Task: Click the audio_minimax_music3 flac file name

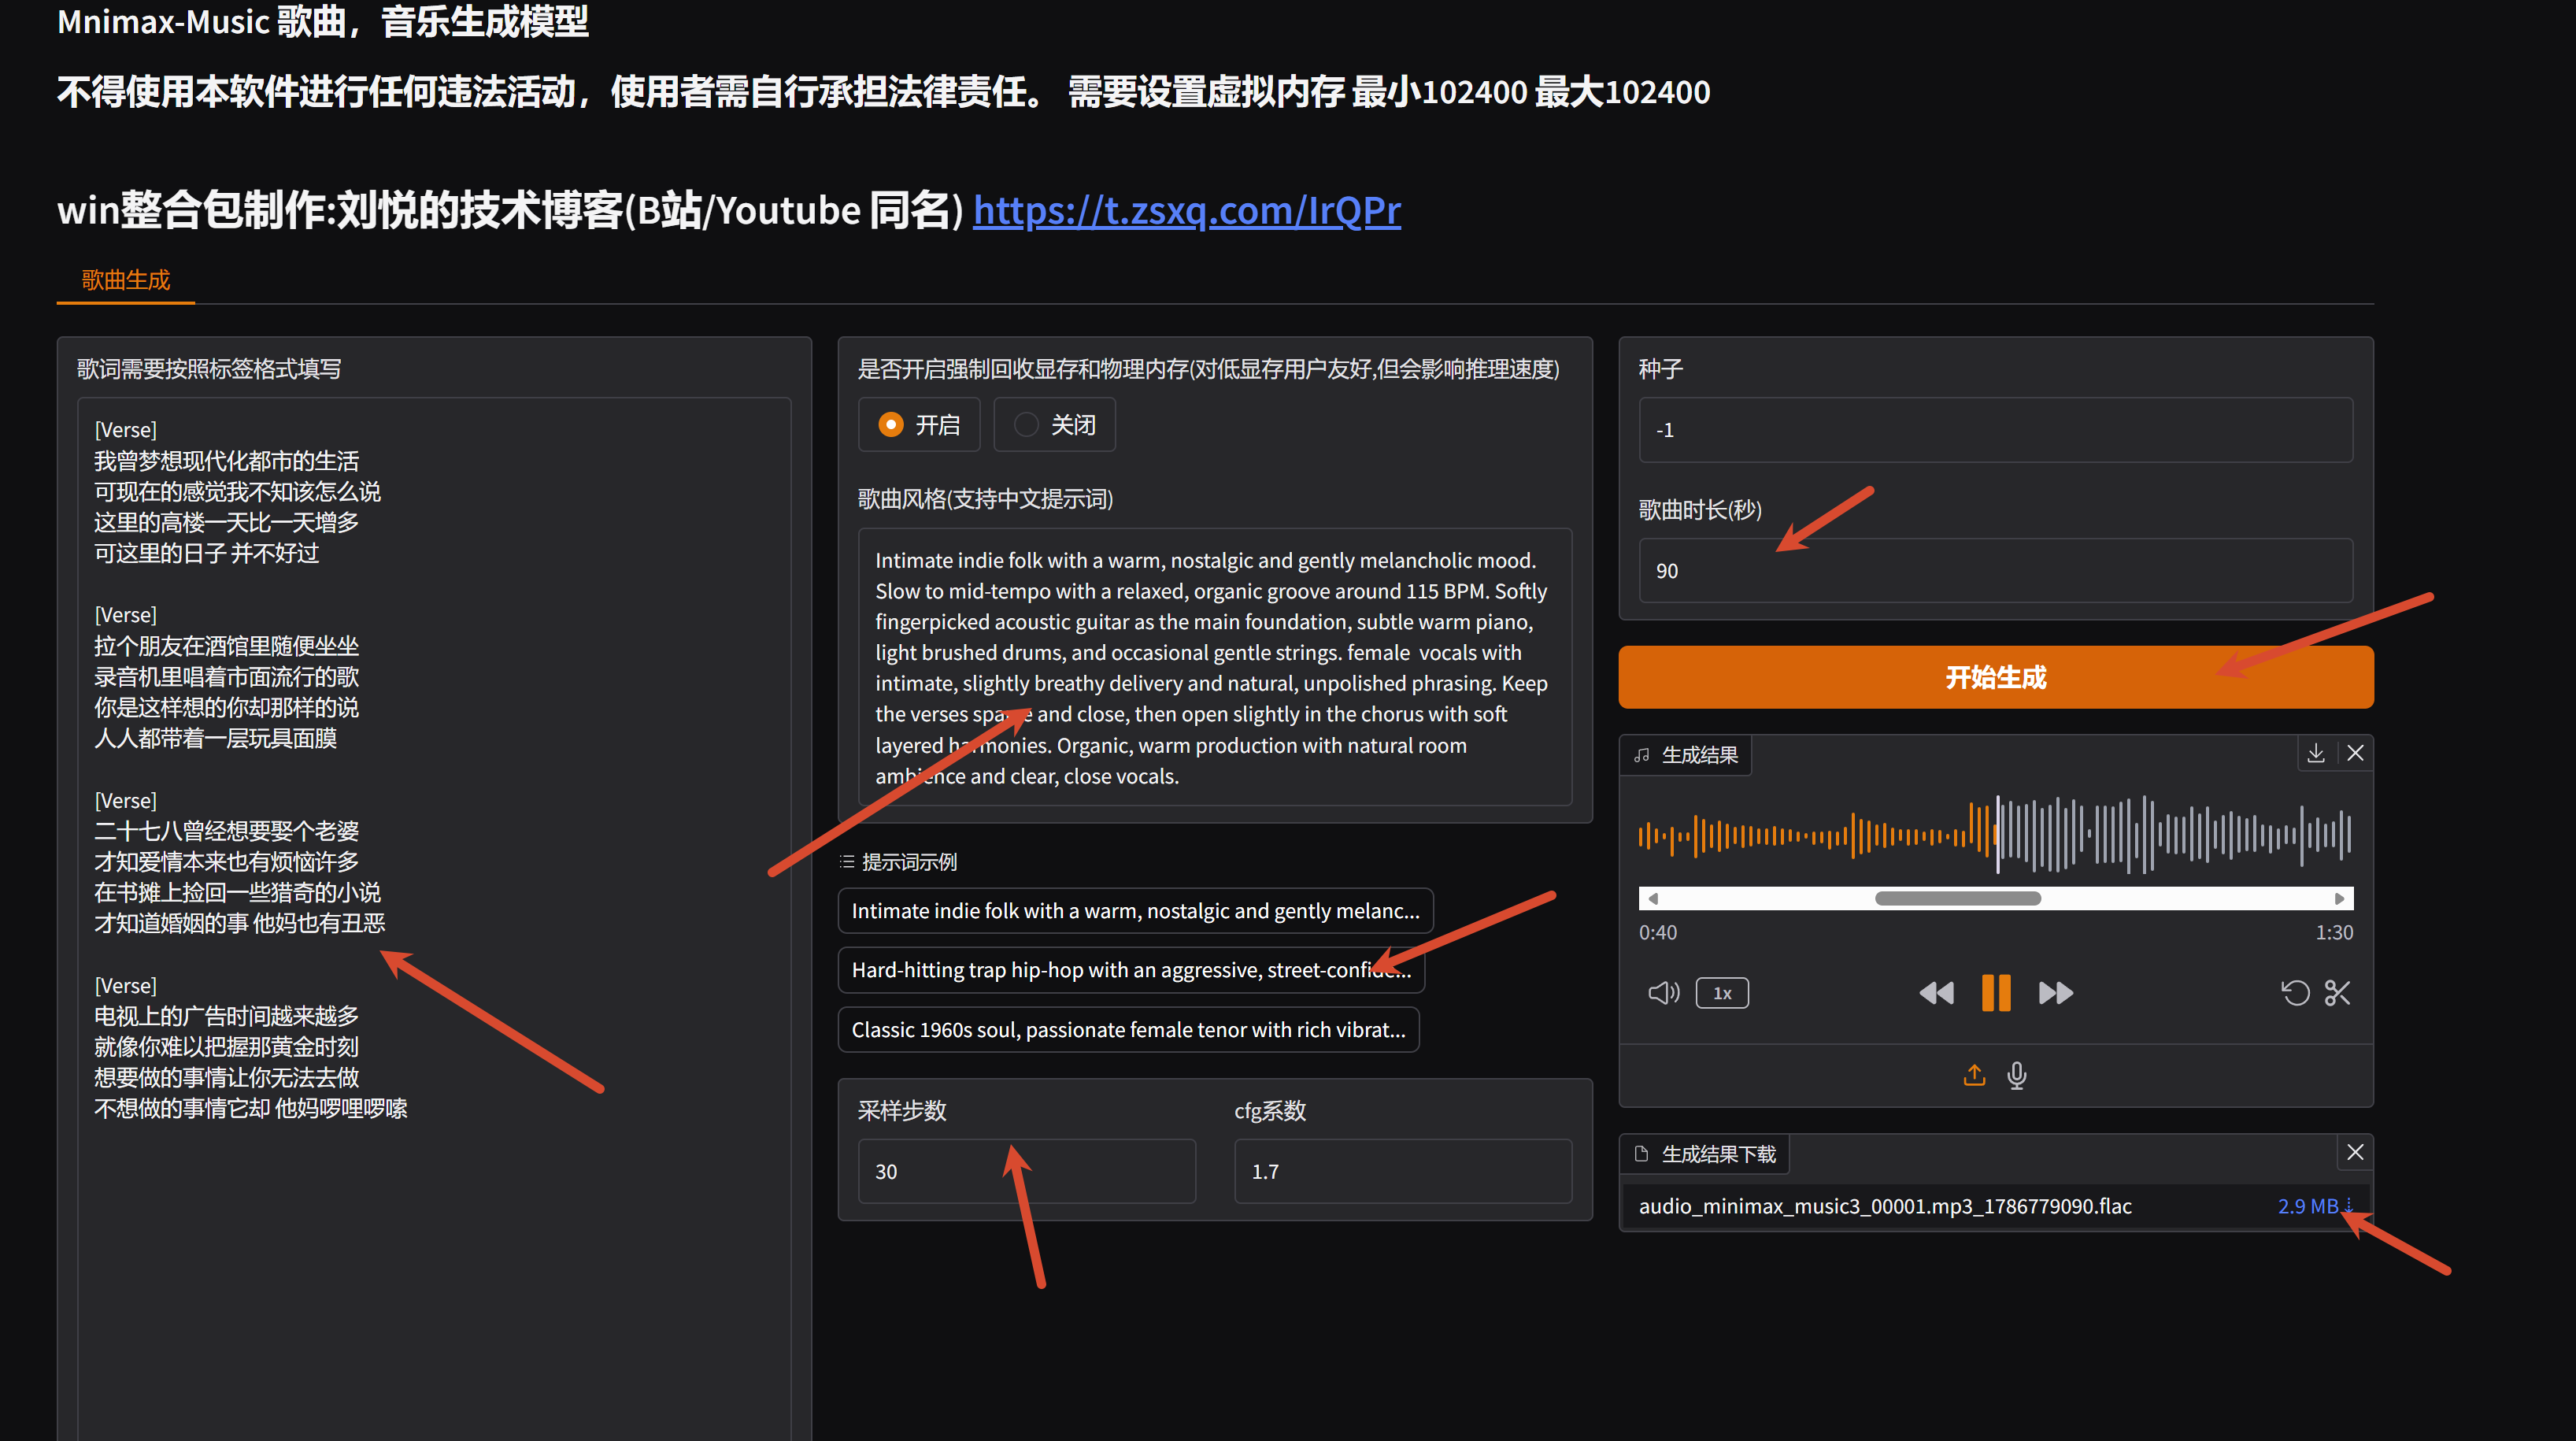Action: coord(1885,1206)
